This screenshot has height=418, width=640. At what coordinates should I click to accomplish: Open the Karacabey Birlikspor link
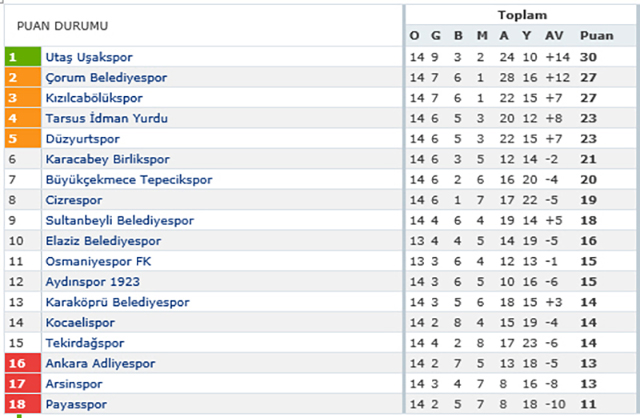(x=107, y=159)
